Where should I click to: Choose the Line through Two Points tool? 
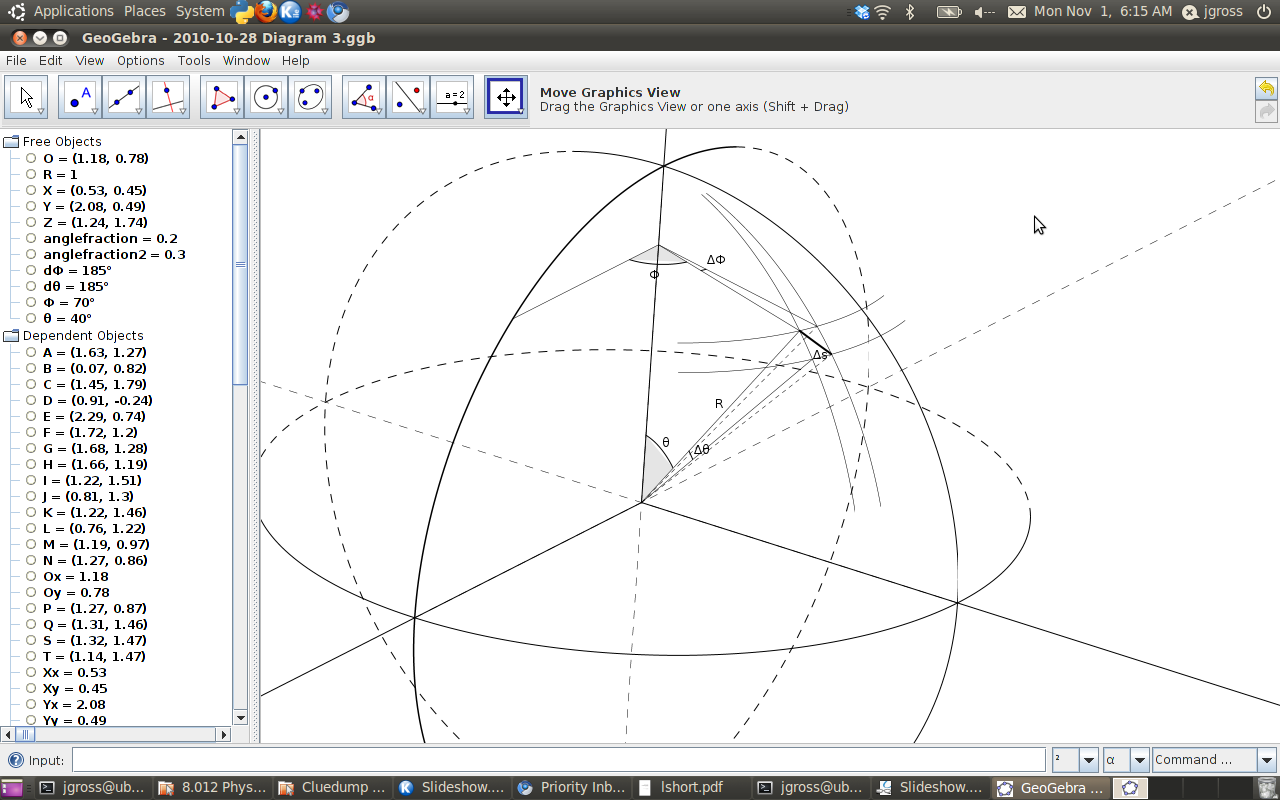124,97
